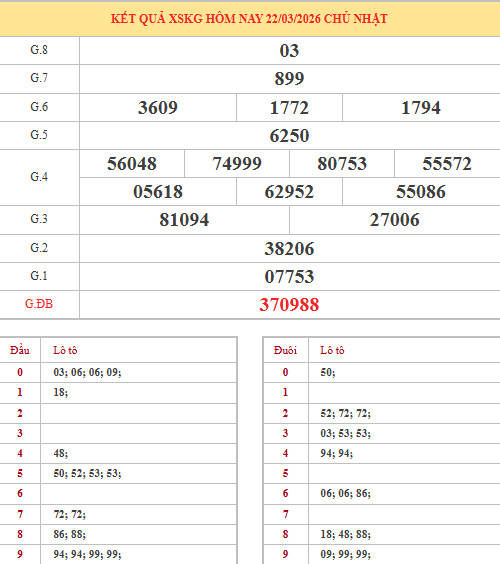The image size is (500, 564).
Task: Click the G.4 number 62952
Action: tap(289, 192)
